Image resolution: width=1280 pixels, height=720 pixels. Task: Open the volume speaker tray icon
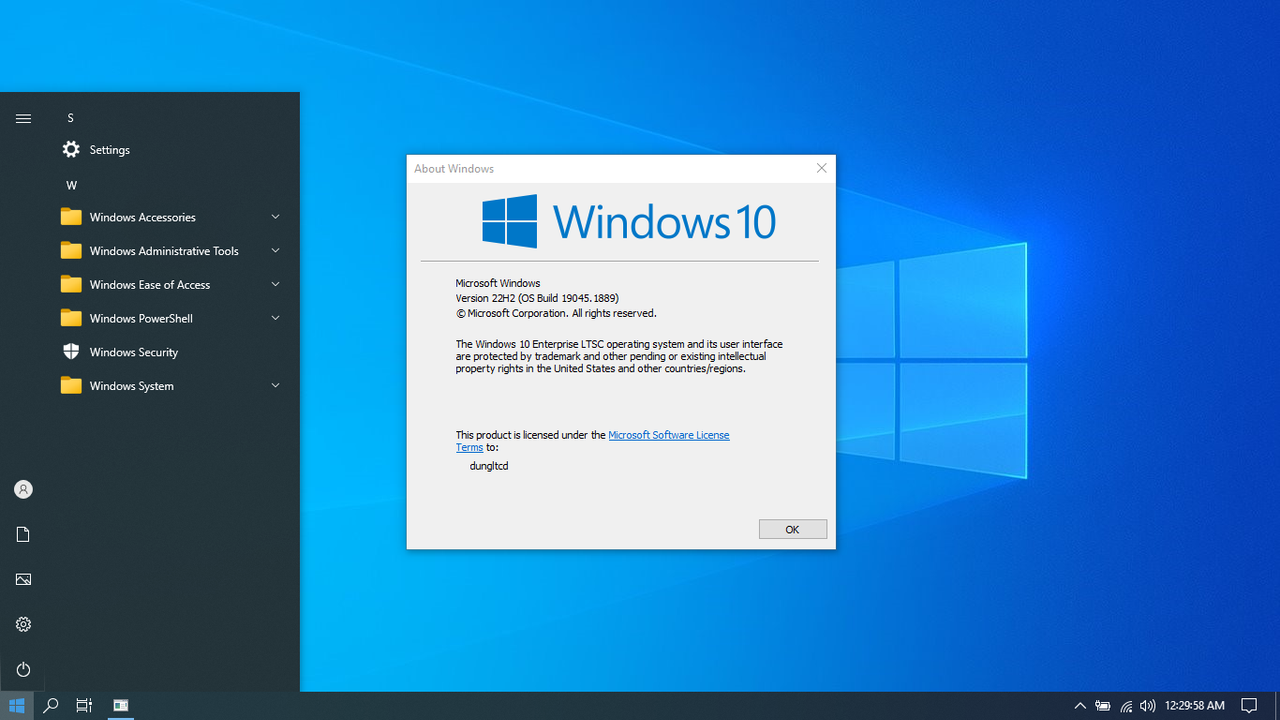[x=1147, y=706]
